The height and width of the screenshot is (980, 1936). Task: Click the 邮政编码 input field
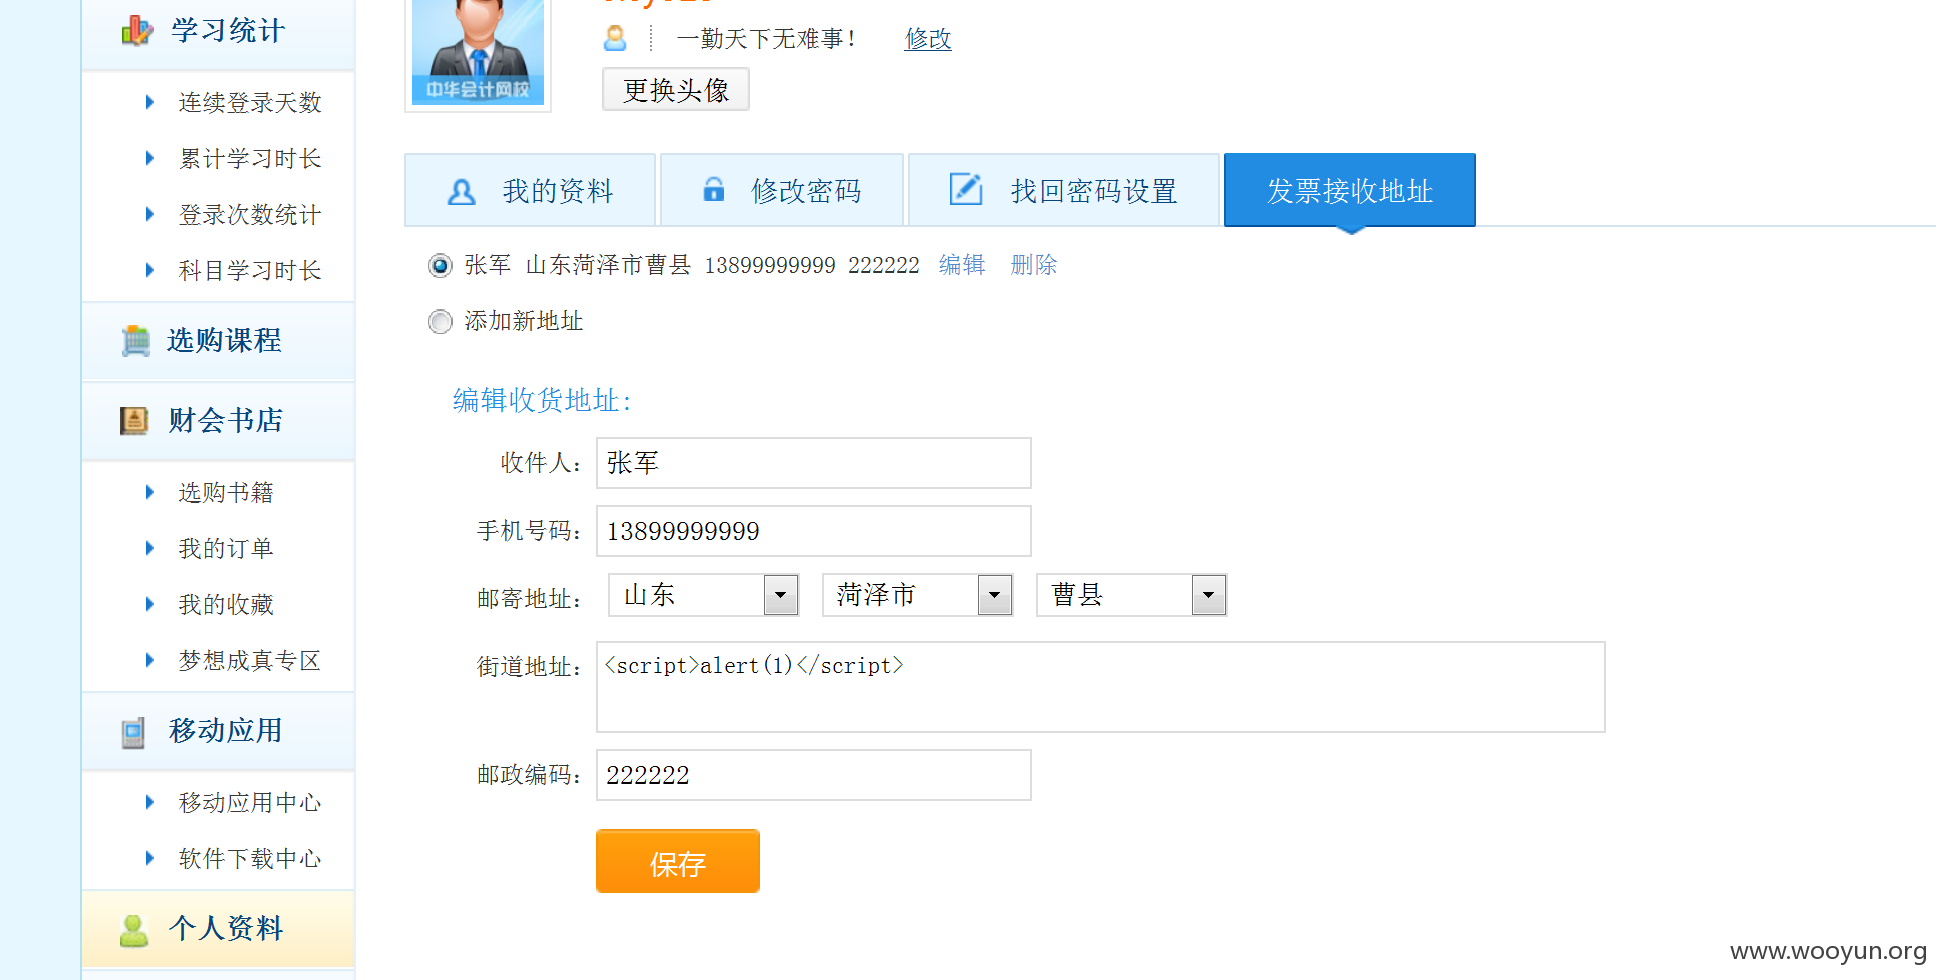coord(814,775)
